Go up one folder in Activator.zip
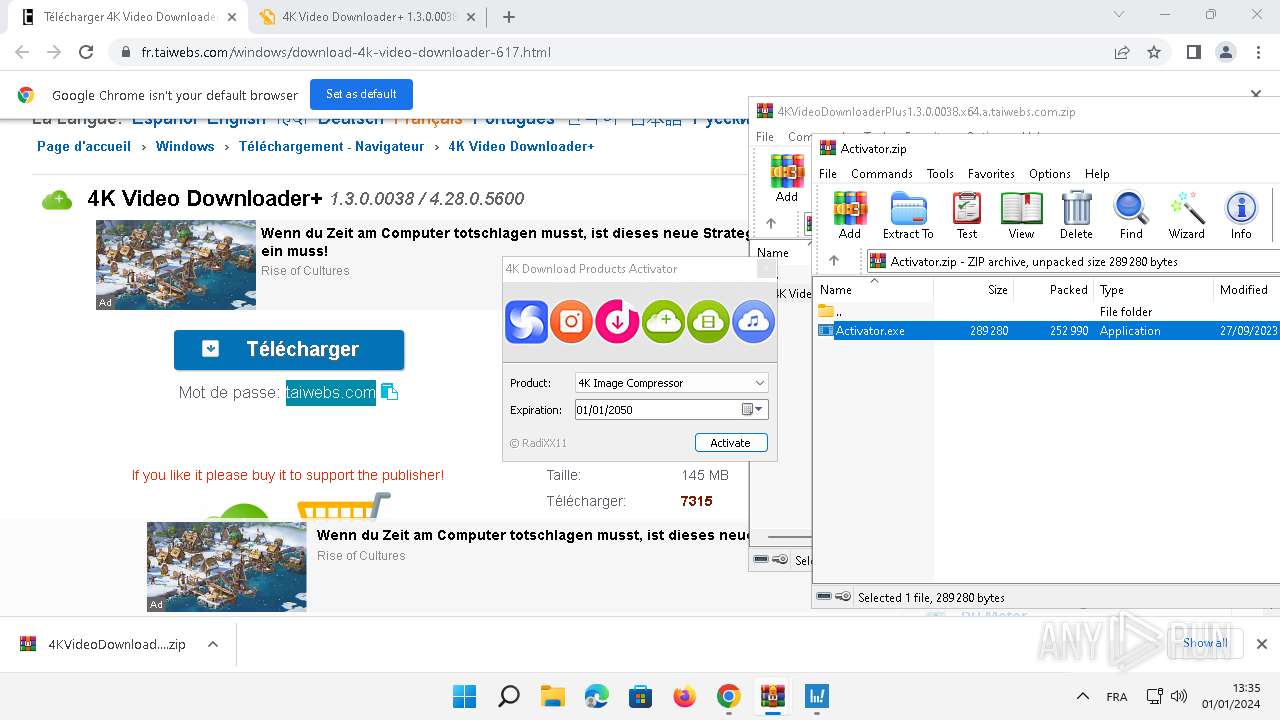The width and height of the screenshot is (1280, 720). [x=834, y=261]
